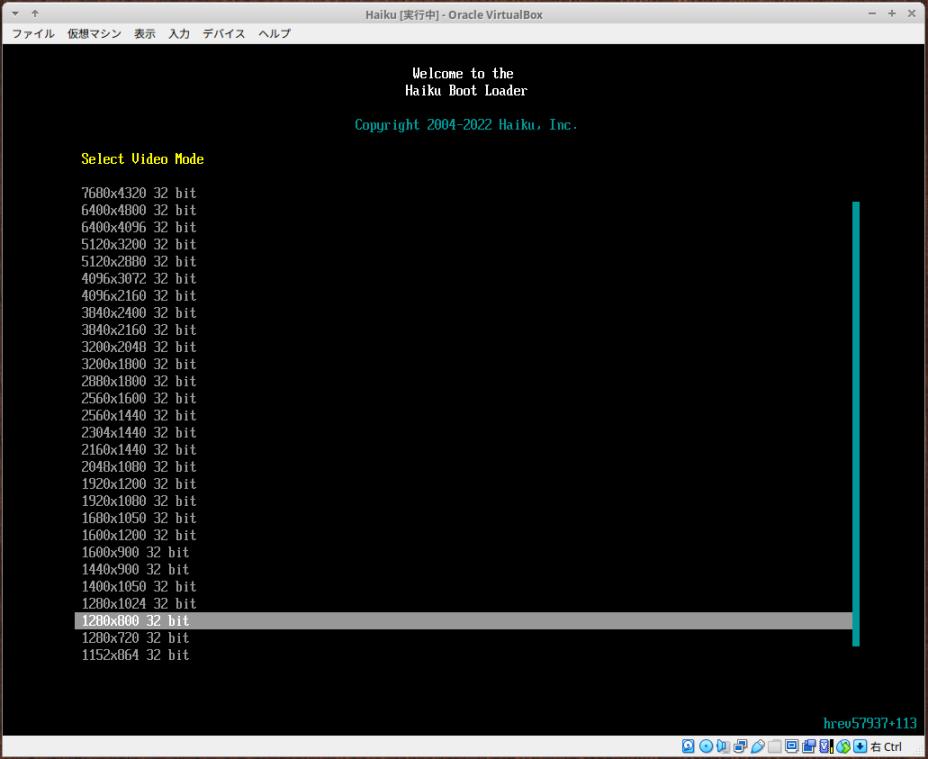Image resolution: width=928 pixels, height=759 pixels.
Task: Click the Select Video Mode heading
Action: (143, 159)
